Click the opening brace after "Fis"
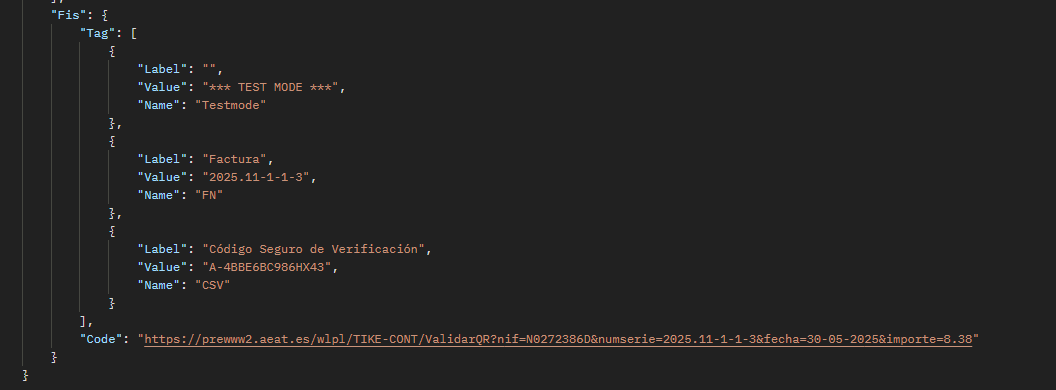The width and height of the screenshot is (1056, 390). tap(105, 14)
